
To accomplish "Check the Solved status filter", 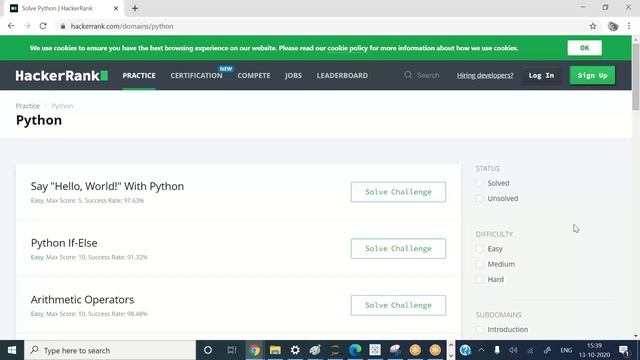I will [480, 183].
